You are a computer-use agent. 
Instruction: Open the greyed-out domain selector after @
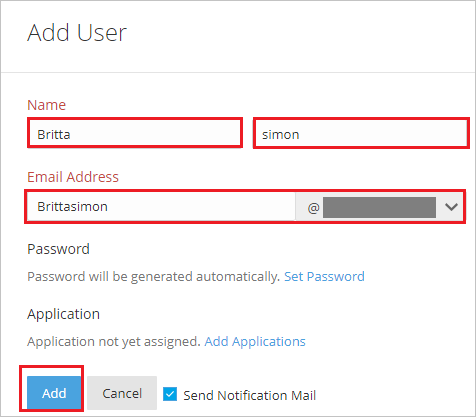[x=379, y=207]
